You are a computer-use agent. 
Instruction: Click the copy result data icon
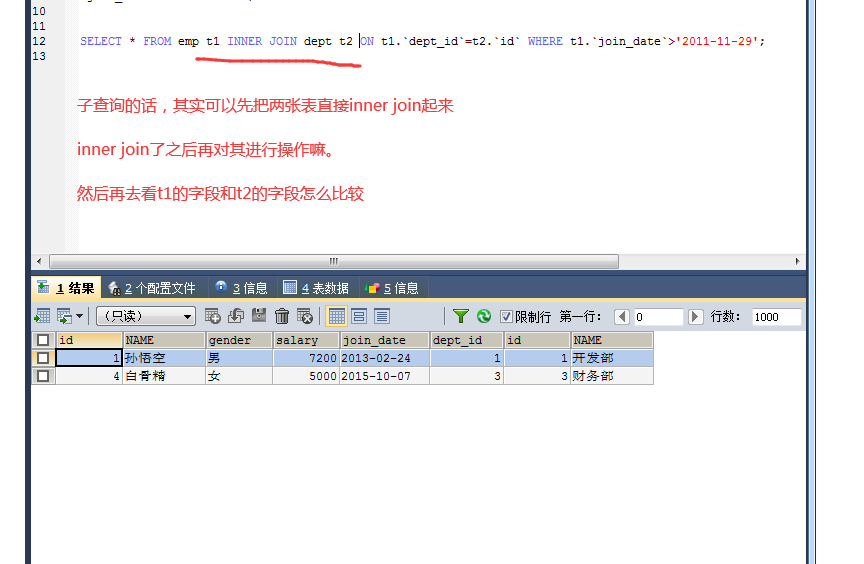pyautogui.click(x=64, y=316)
